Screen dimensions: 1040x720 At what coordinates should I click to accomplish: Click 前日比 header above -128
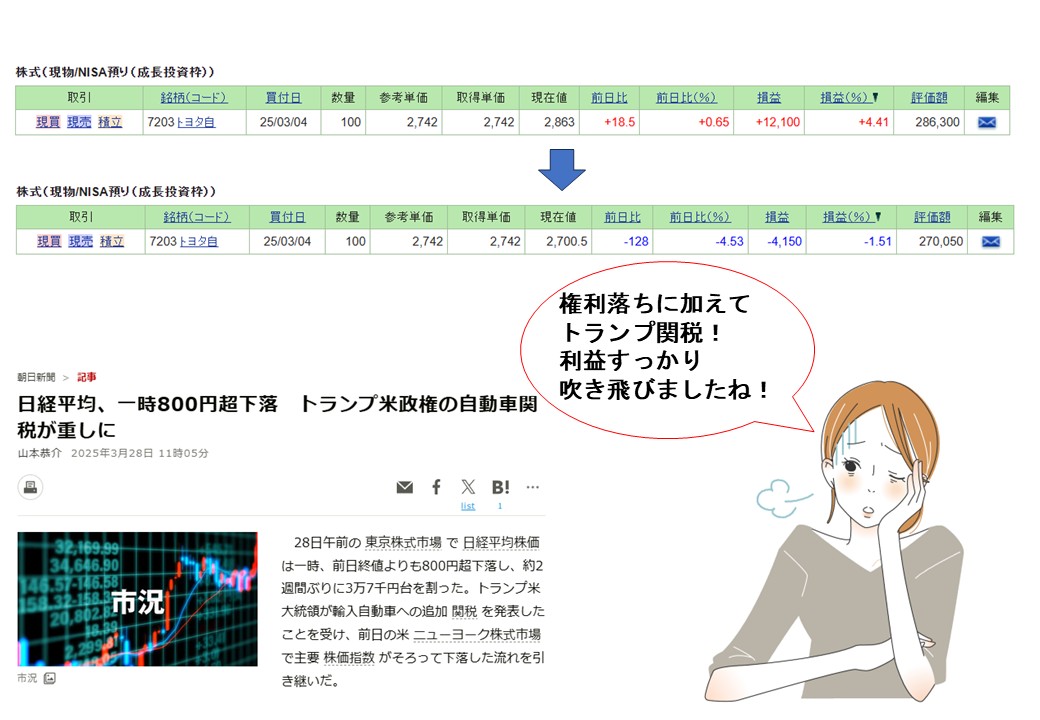622,217
